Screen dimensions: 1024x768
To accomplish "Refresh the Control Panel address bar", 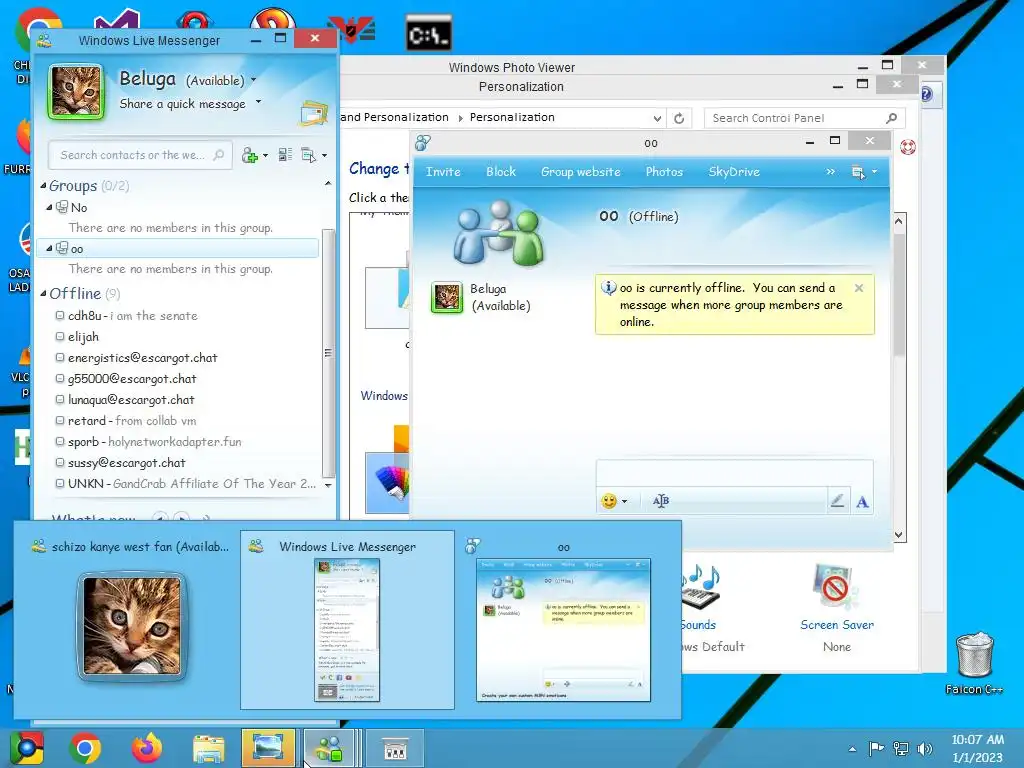I will (679, 118).
